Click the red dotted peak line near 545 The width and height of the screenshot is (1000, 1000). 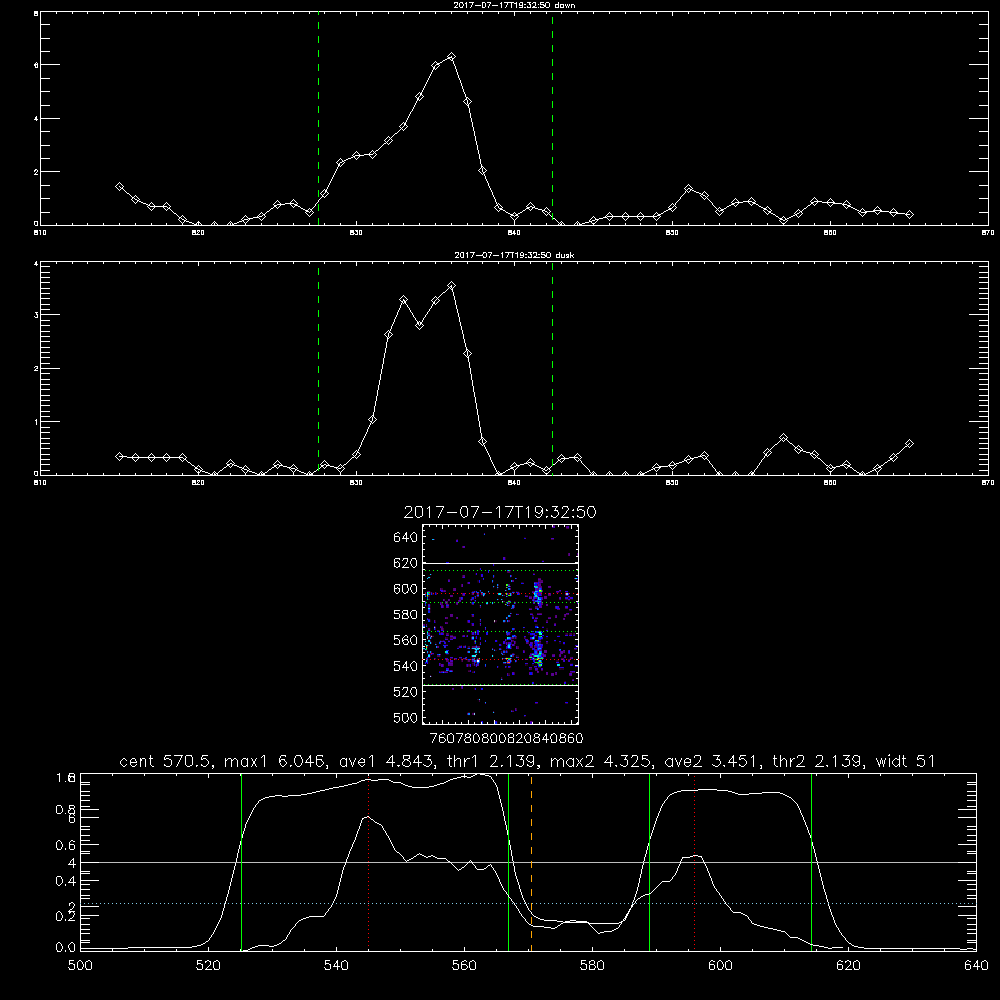point(369,862)
